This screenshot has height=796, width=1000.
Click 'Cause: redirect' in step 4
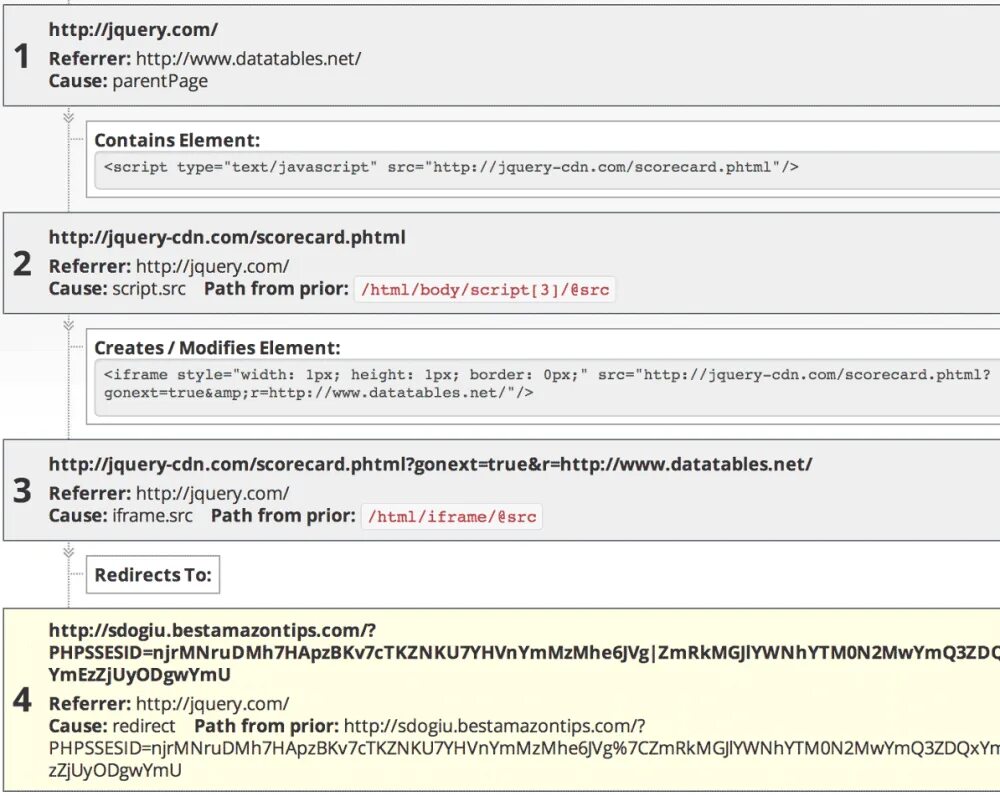[112, 726]
